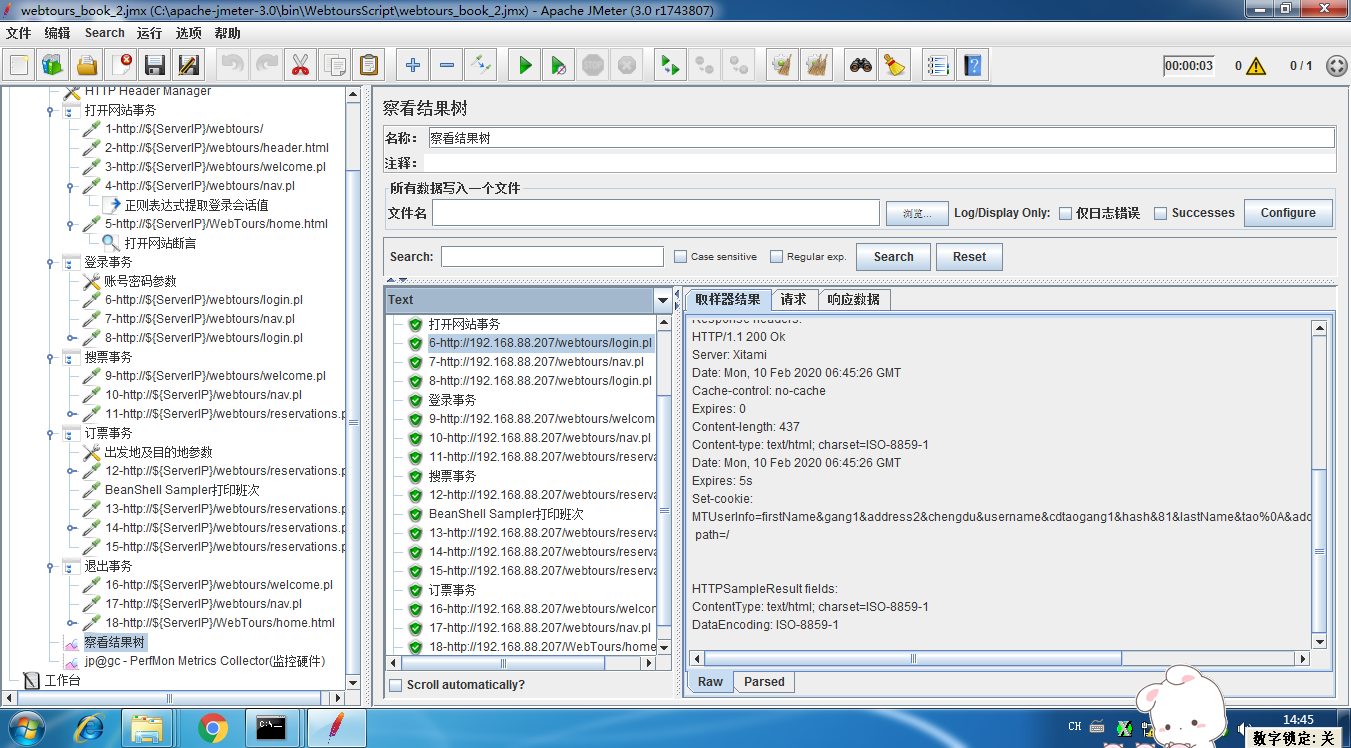Click the Search button
The width and height of the screenshot is (1351, 748).
pyautogui.click(x=893, y=257)
